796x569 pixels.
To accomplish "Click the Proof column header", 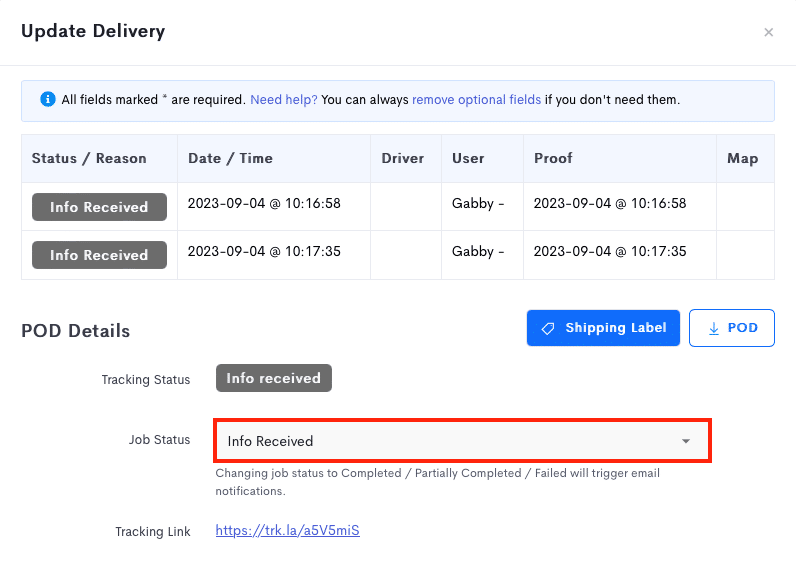I will click(553, 158).
